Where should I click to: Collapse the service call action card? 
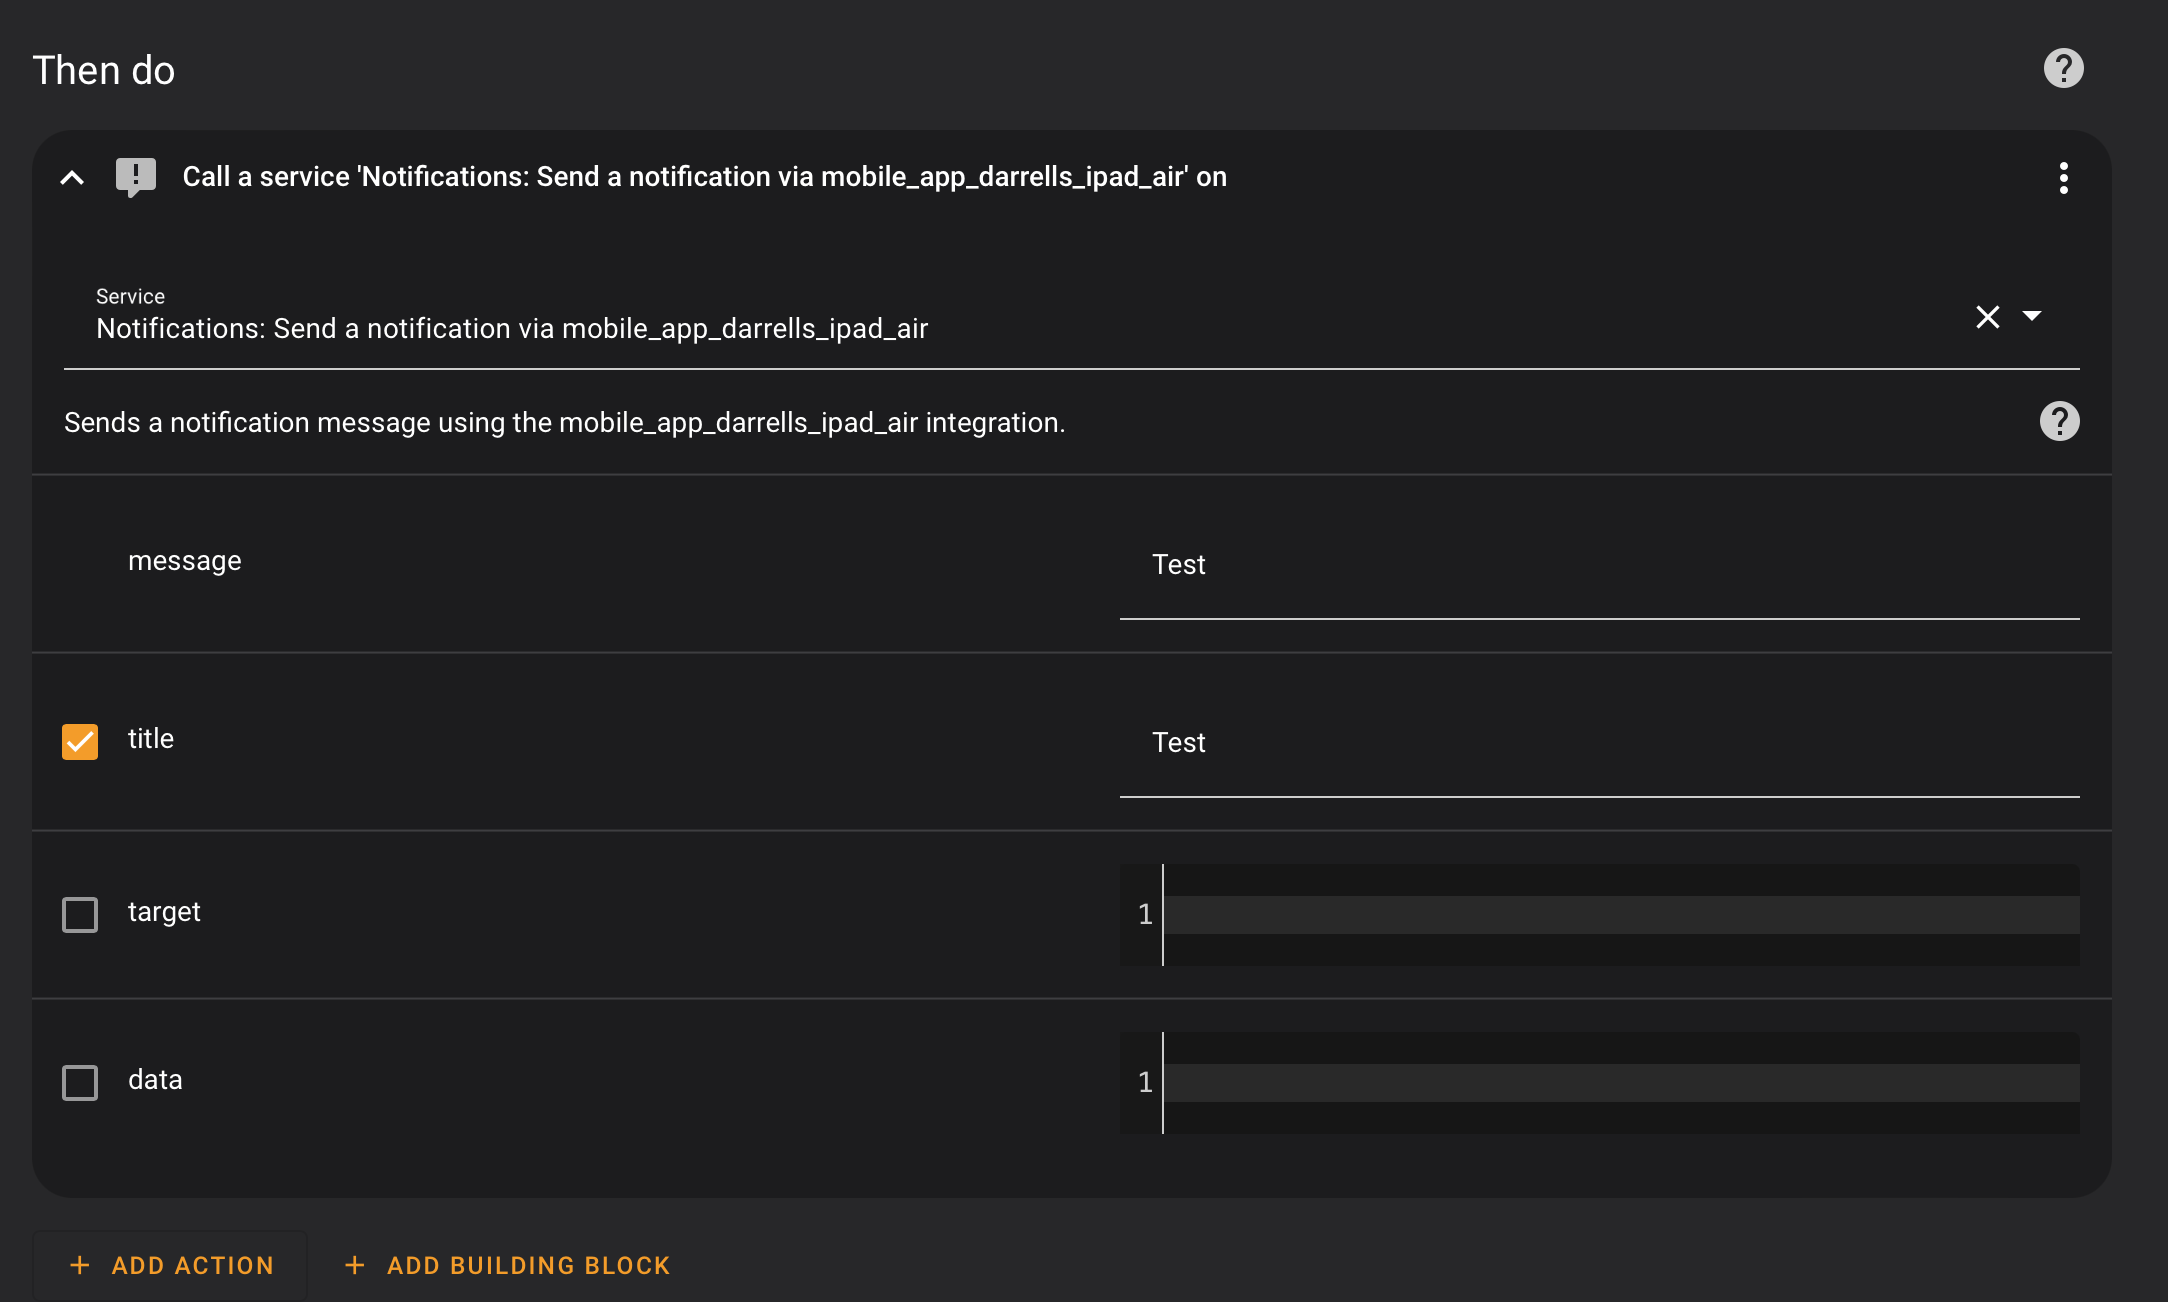point(72,178)
